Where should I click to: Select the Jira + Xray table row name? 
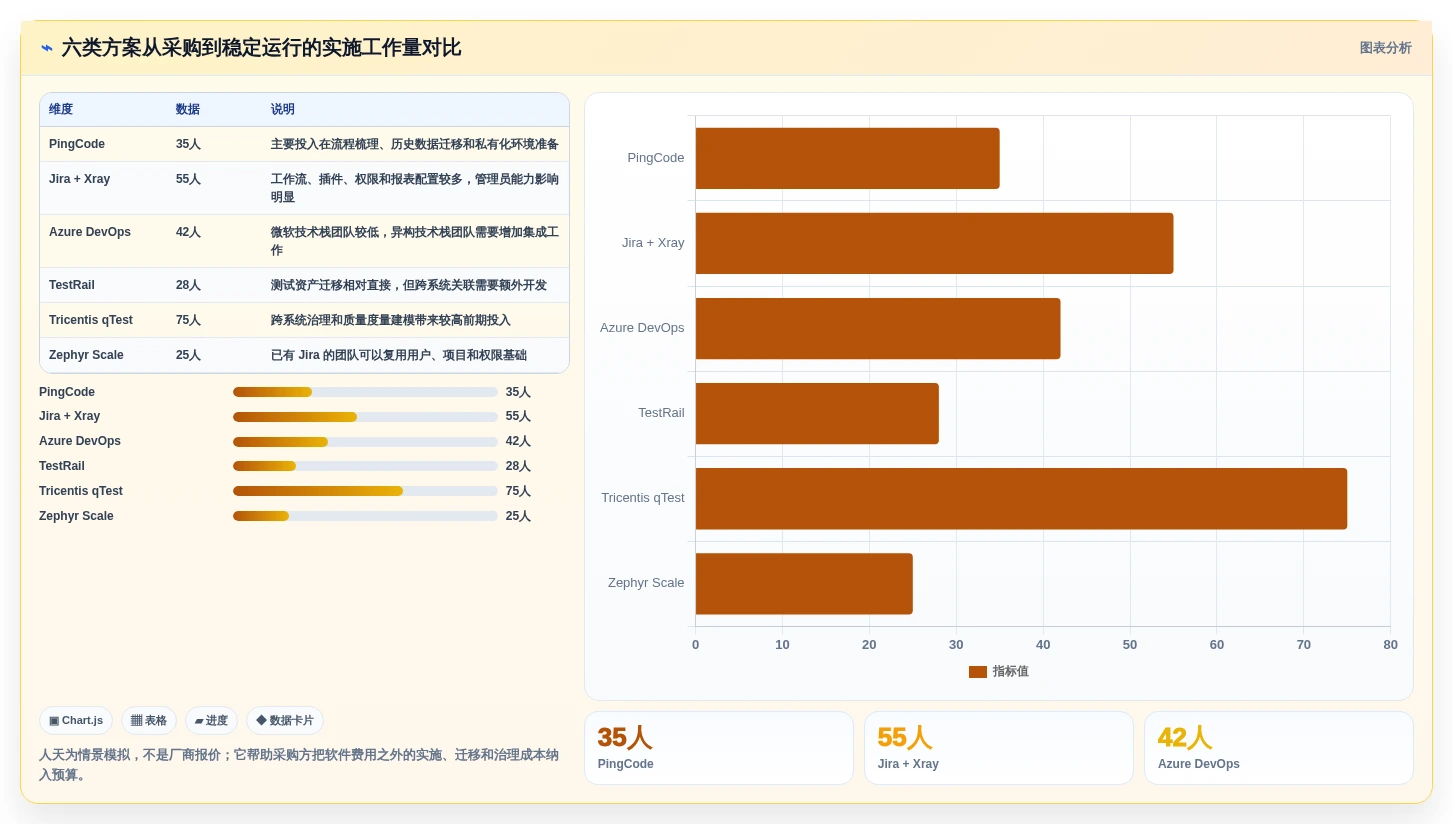tap(80, 179)
